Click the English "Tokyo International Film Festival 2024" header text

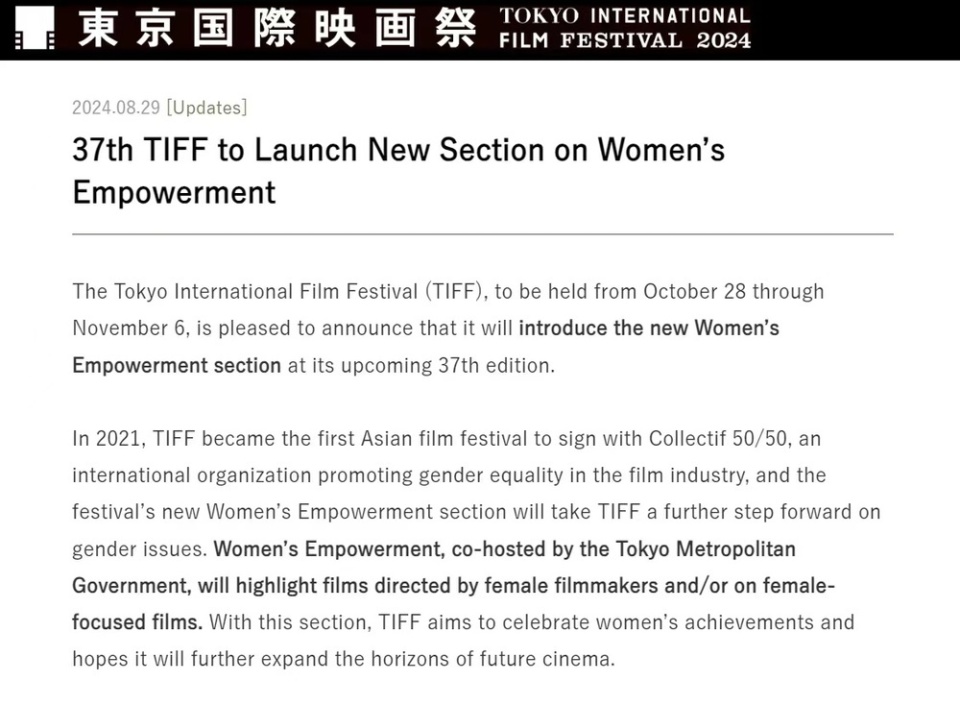pos(624,28)
